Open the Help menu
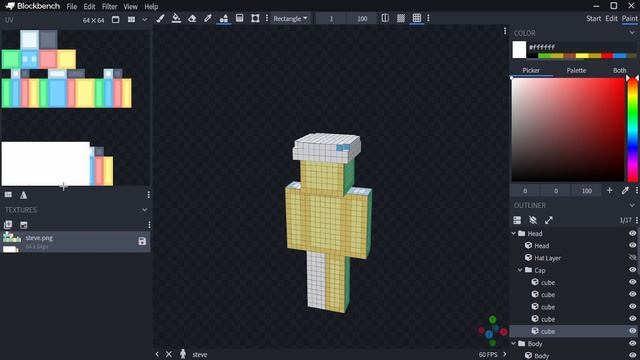640x360 pixels. [x=151, y=7]
